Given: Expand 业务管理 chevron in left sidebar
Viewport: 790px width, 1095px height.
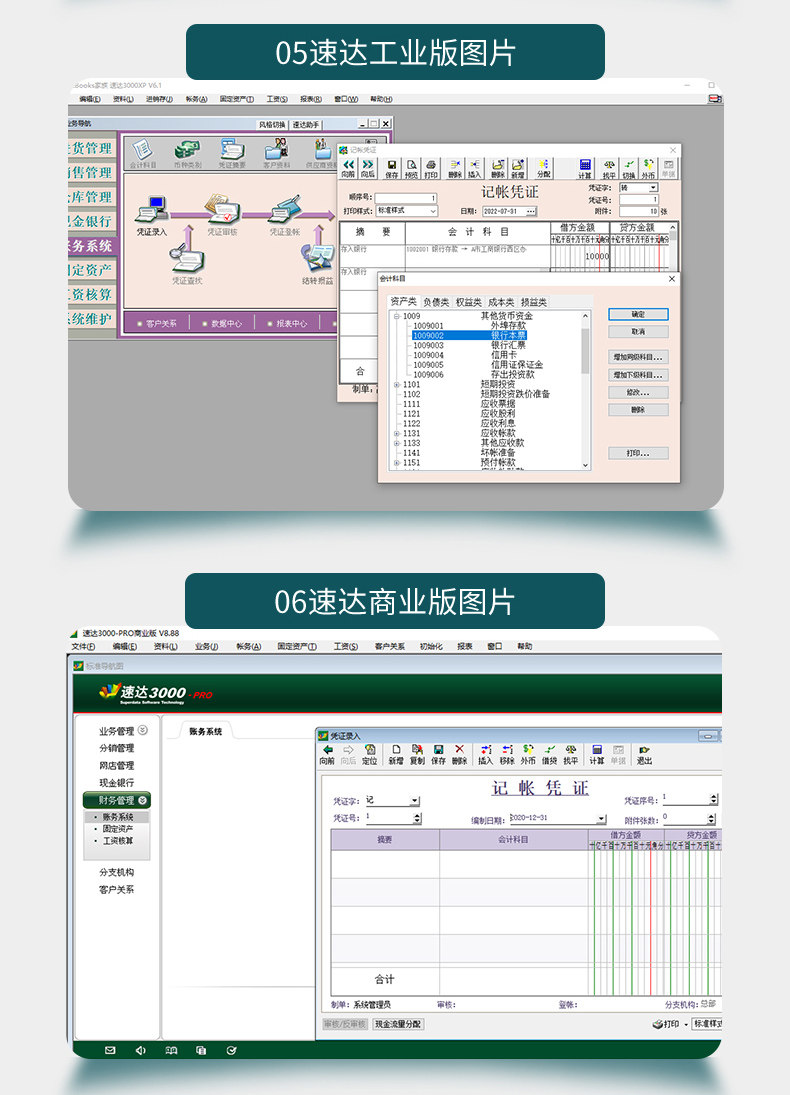Looking at the screenshot, I should pos(142,730).
